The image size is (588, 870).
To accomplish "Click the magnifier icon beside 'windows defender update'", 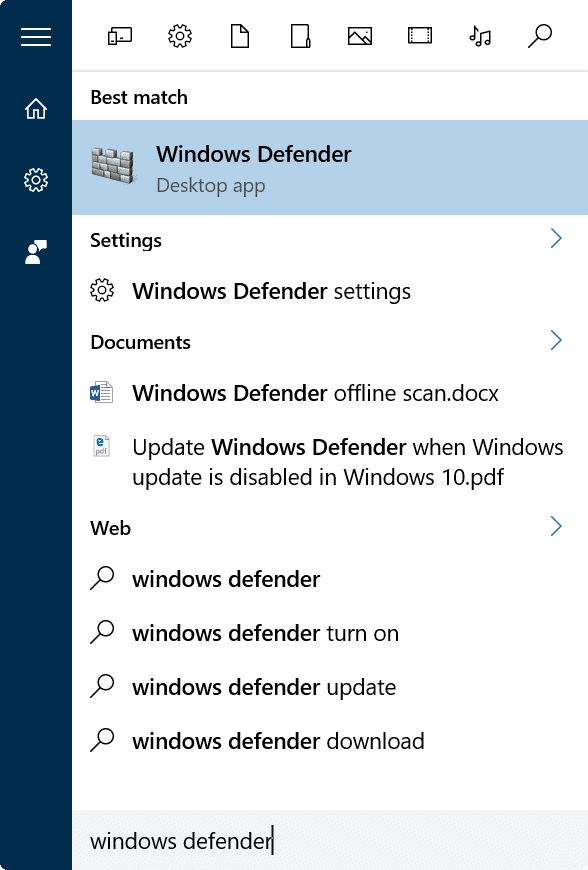I will click(102, 686).
